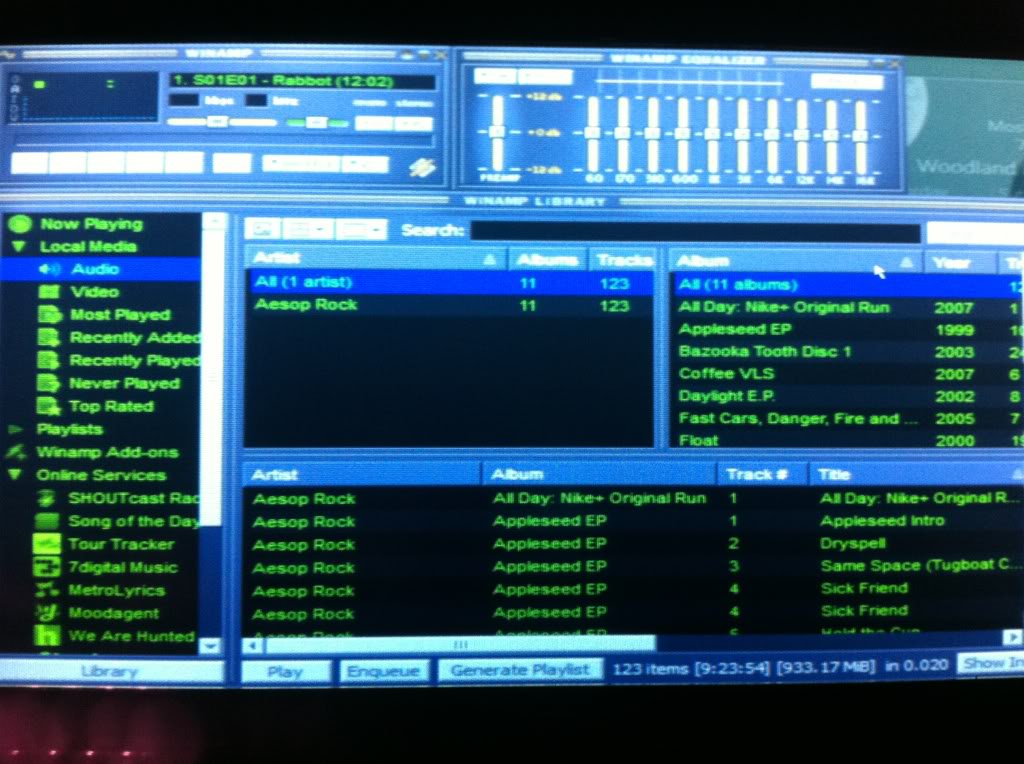Click the first library view toolbar button
Image resolution: width=1024 pixels, height=764 pixels.
tap(263, 229)
